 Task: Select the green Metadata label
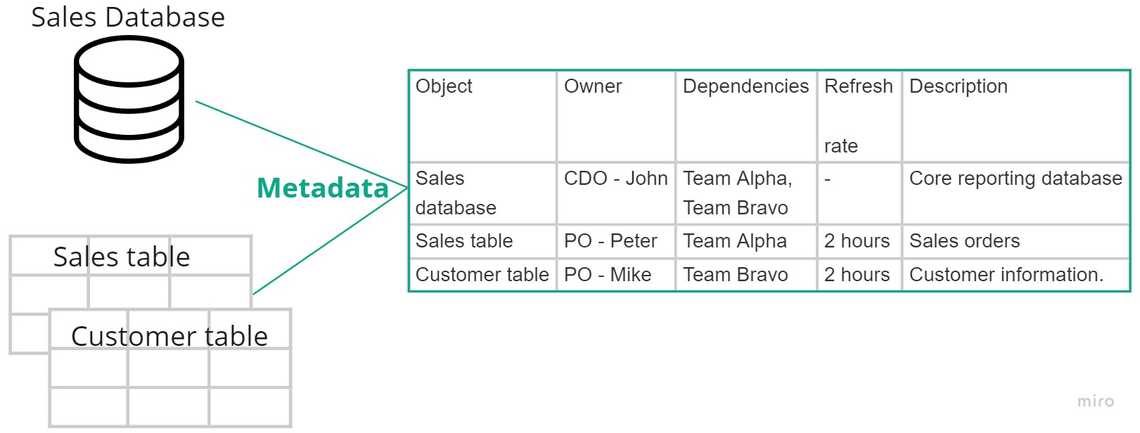(x=323, y=188)
